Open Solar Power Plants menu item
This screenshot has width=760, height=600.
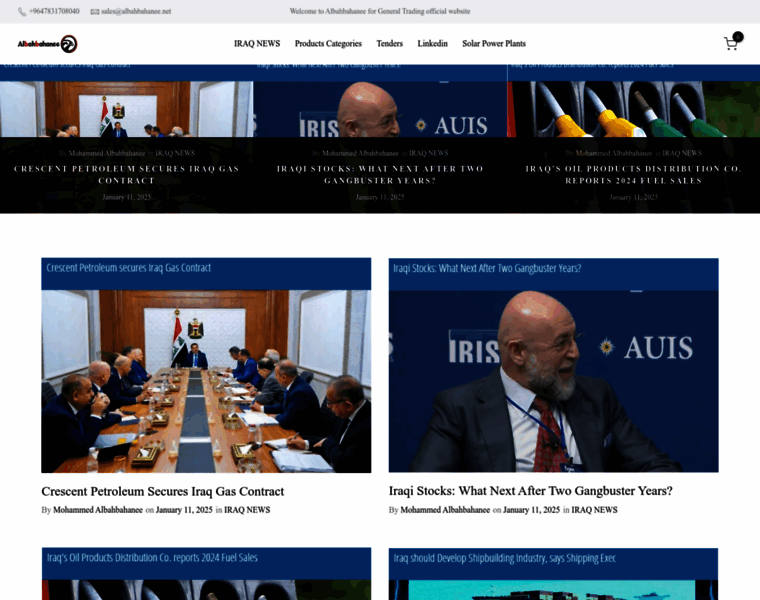tap(494, 44)
